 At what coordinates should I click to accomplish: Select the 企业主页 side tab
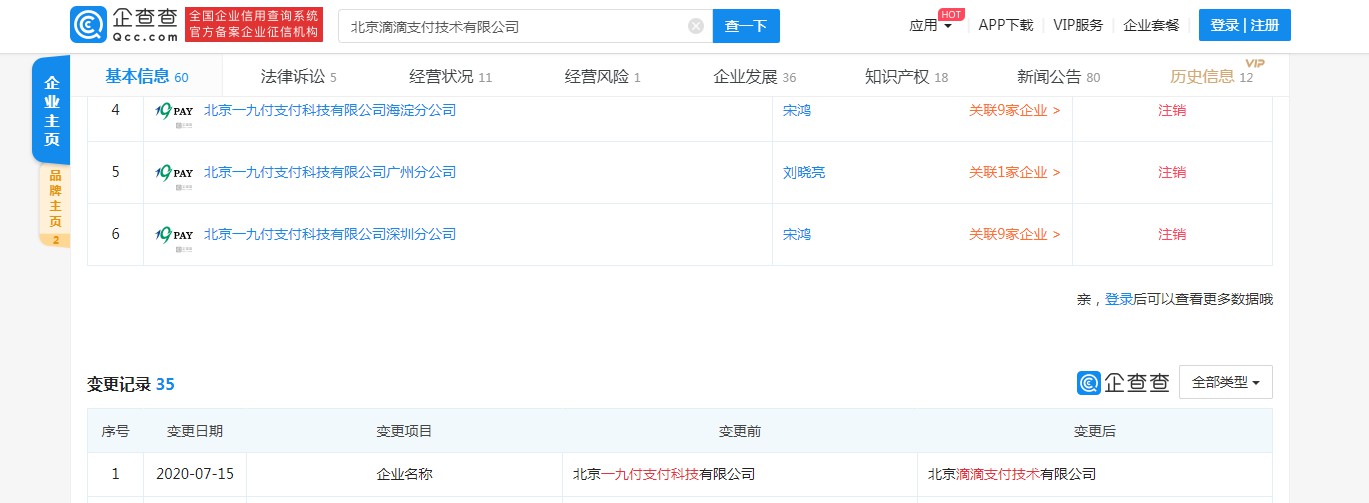tap(52, 110)
